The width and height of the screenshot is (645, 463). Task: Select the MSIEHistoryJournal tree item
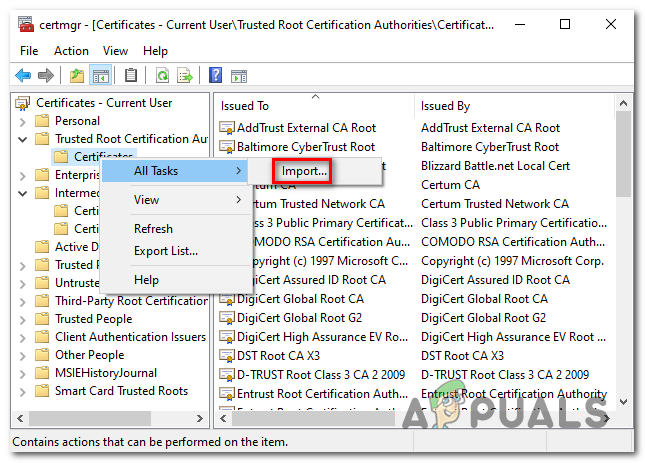106,373
